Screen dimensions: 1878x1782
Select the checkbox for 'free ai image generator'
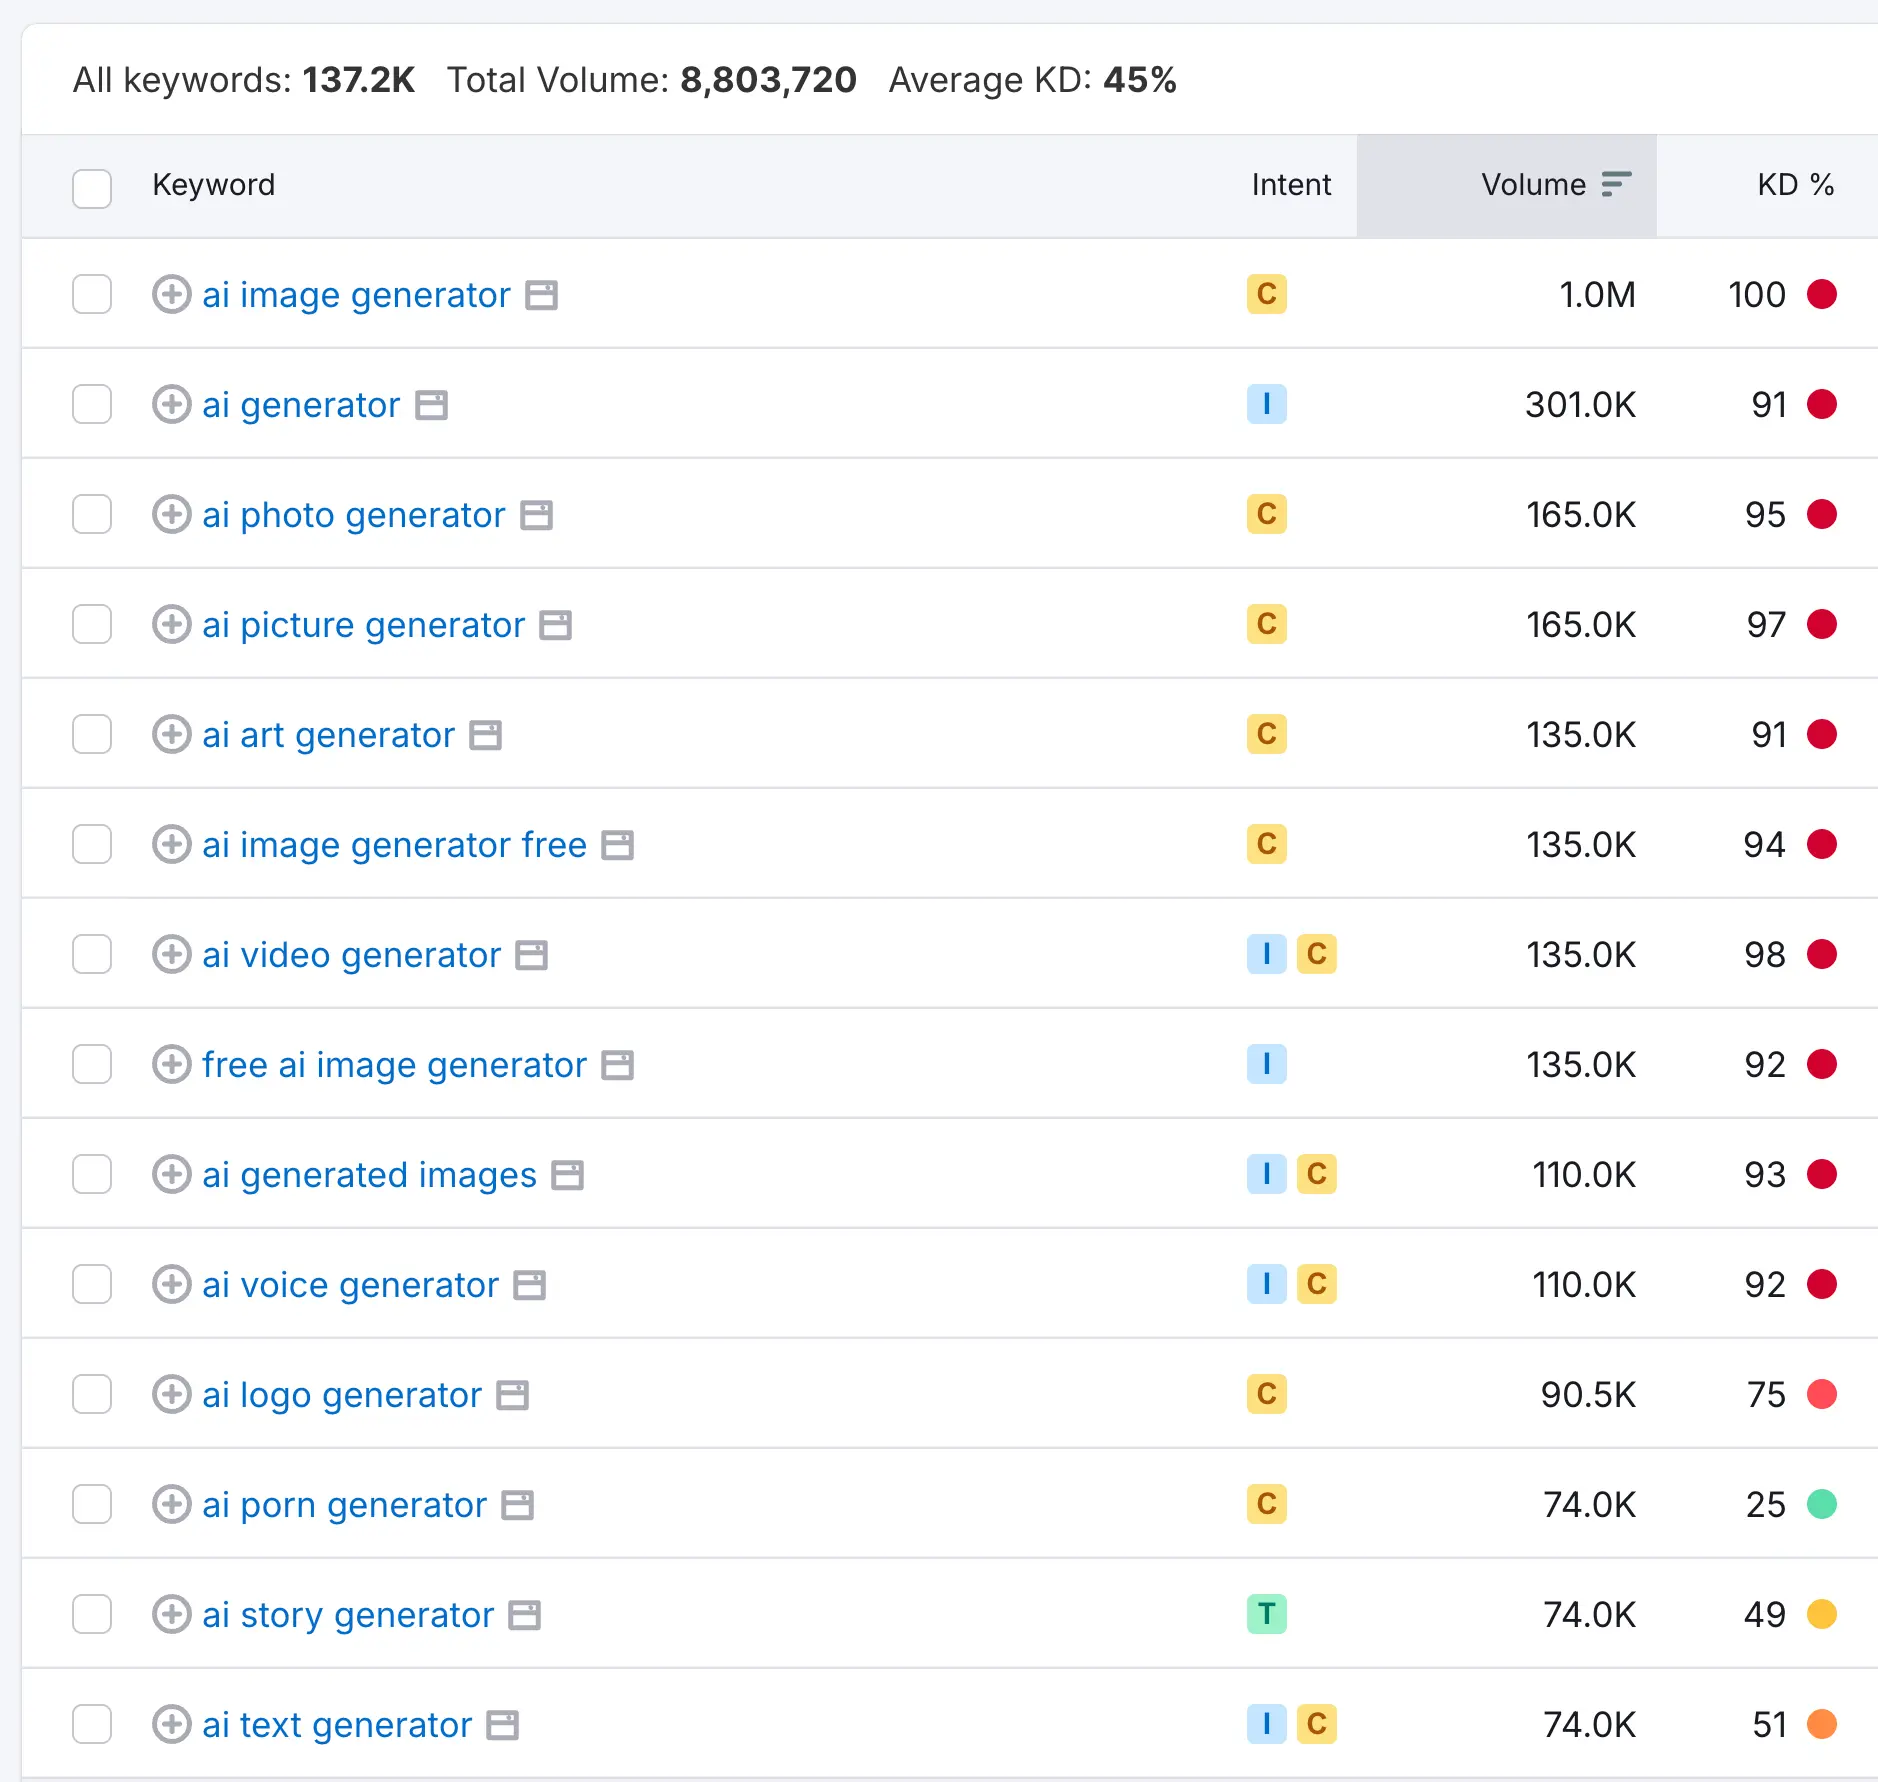point(92,1065)
